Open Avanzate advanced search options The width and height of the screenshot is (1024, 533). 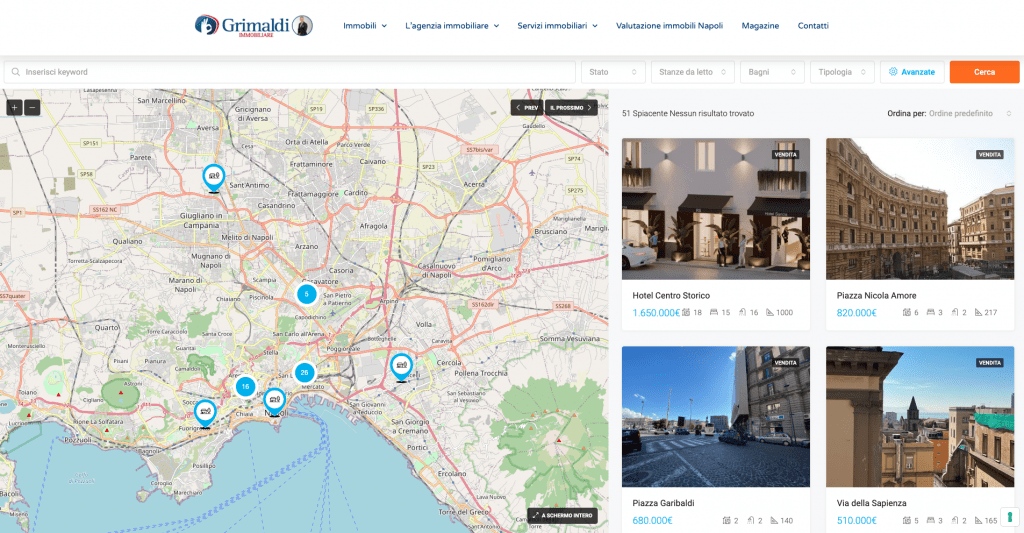click(912, 72)
